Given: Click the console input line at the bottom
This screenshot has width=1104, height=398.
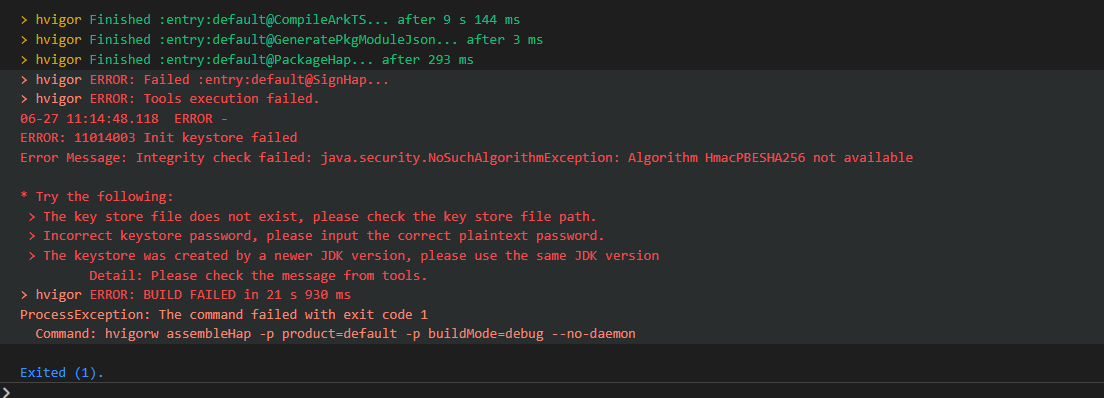Looking at the screenshot, I should pyautogui.click(x=552, y=391).
